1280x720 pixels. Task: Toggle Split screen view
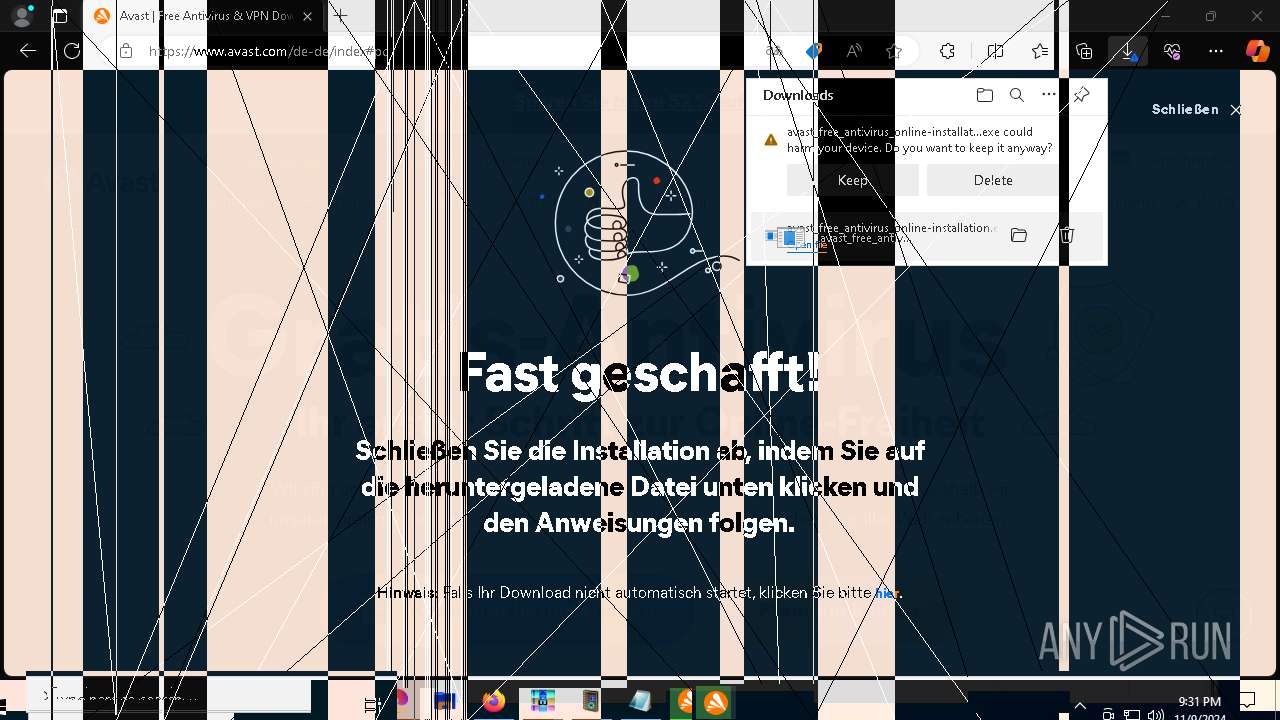click(995, 51)
